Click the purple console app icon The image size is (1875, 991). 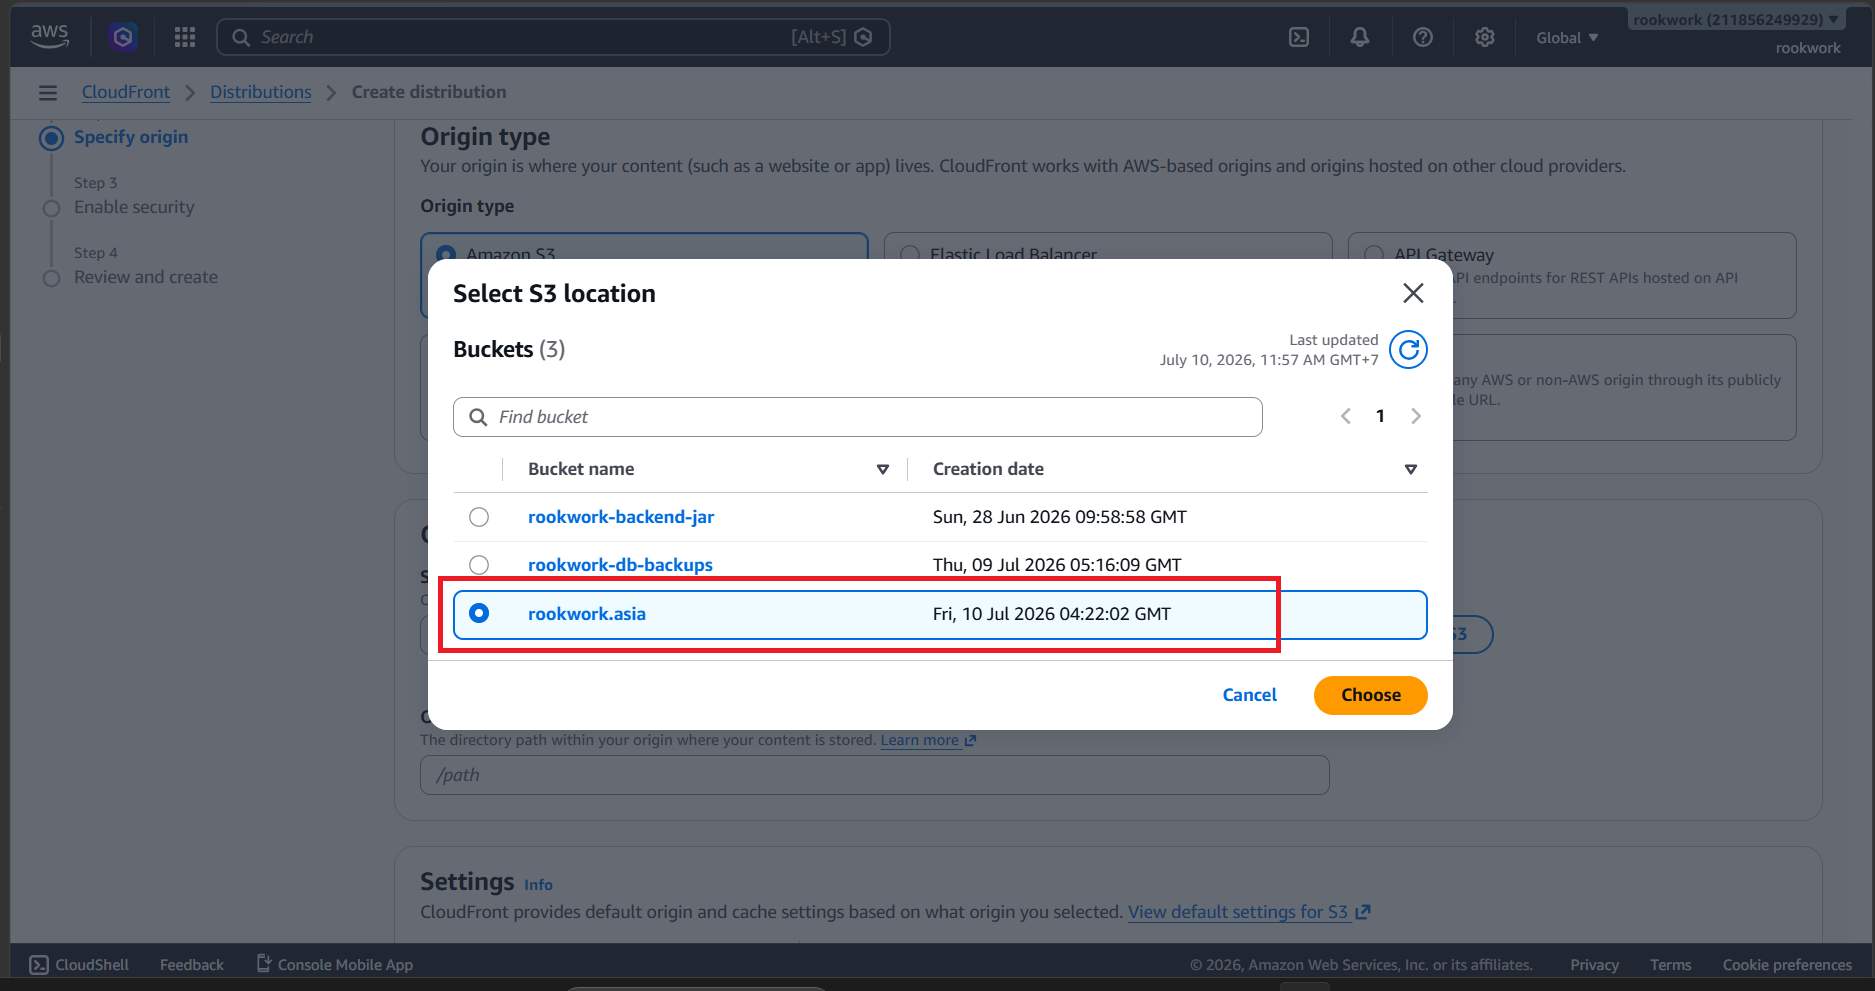(x=123, y=37)
